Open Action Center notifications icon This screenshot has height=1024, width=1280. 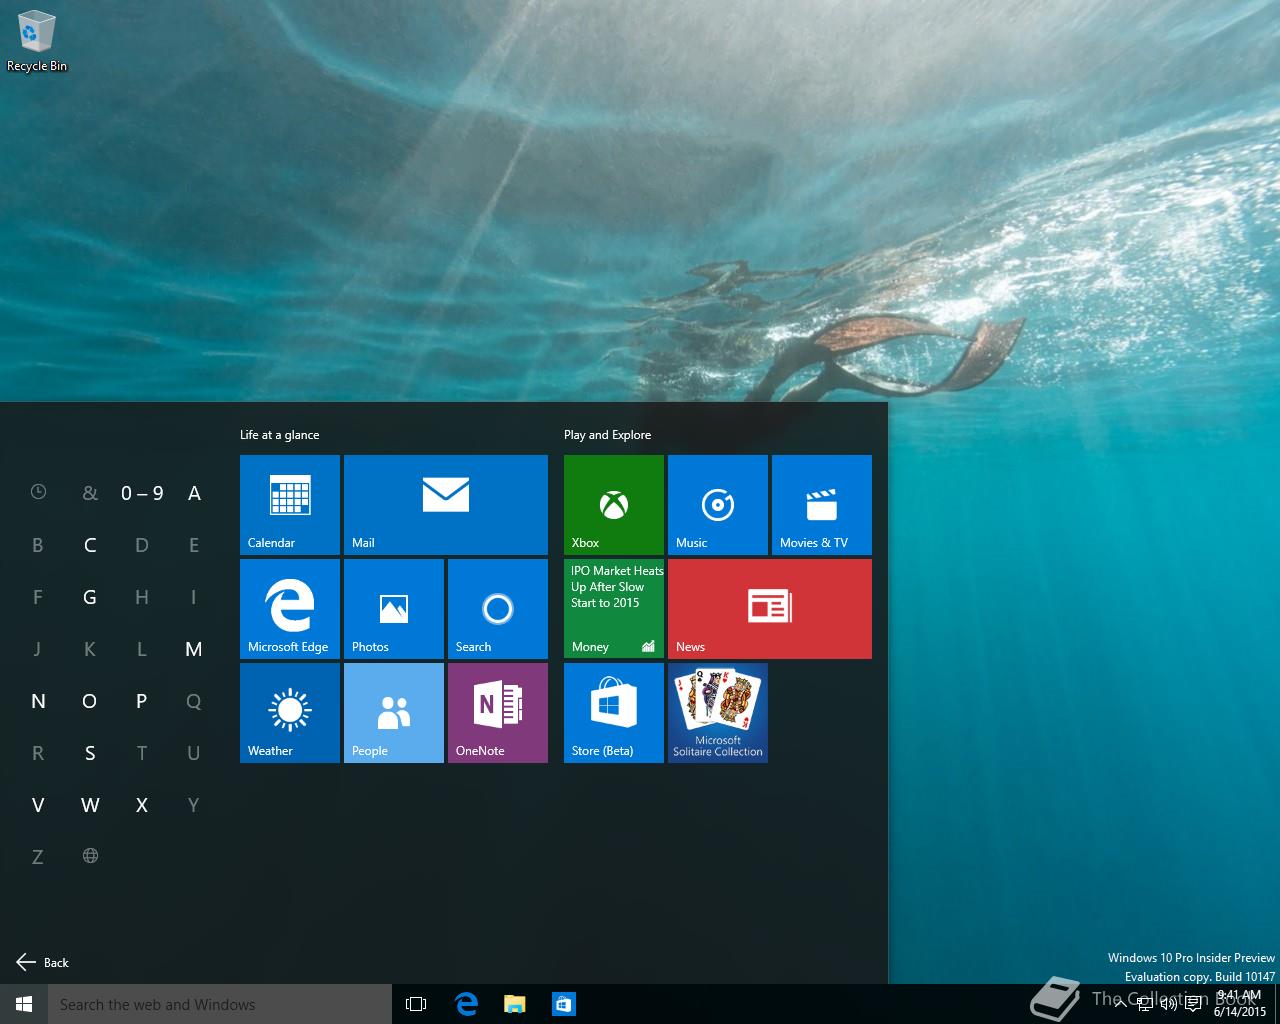coord(1192,1004)
